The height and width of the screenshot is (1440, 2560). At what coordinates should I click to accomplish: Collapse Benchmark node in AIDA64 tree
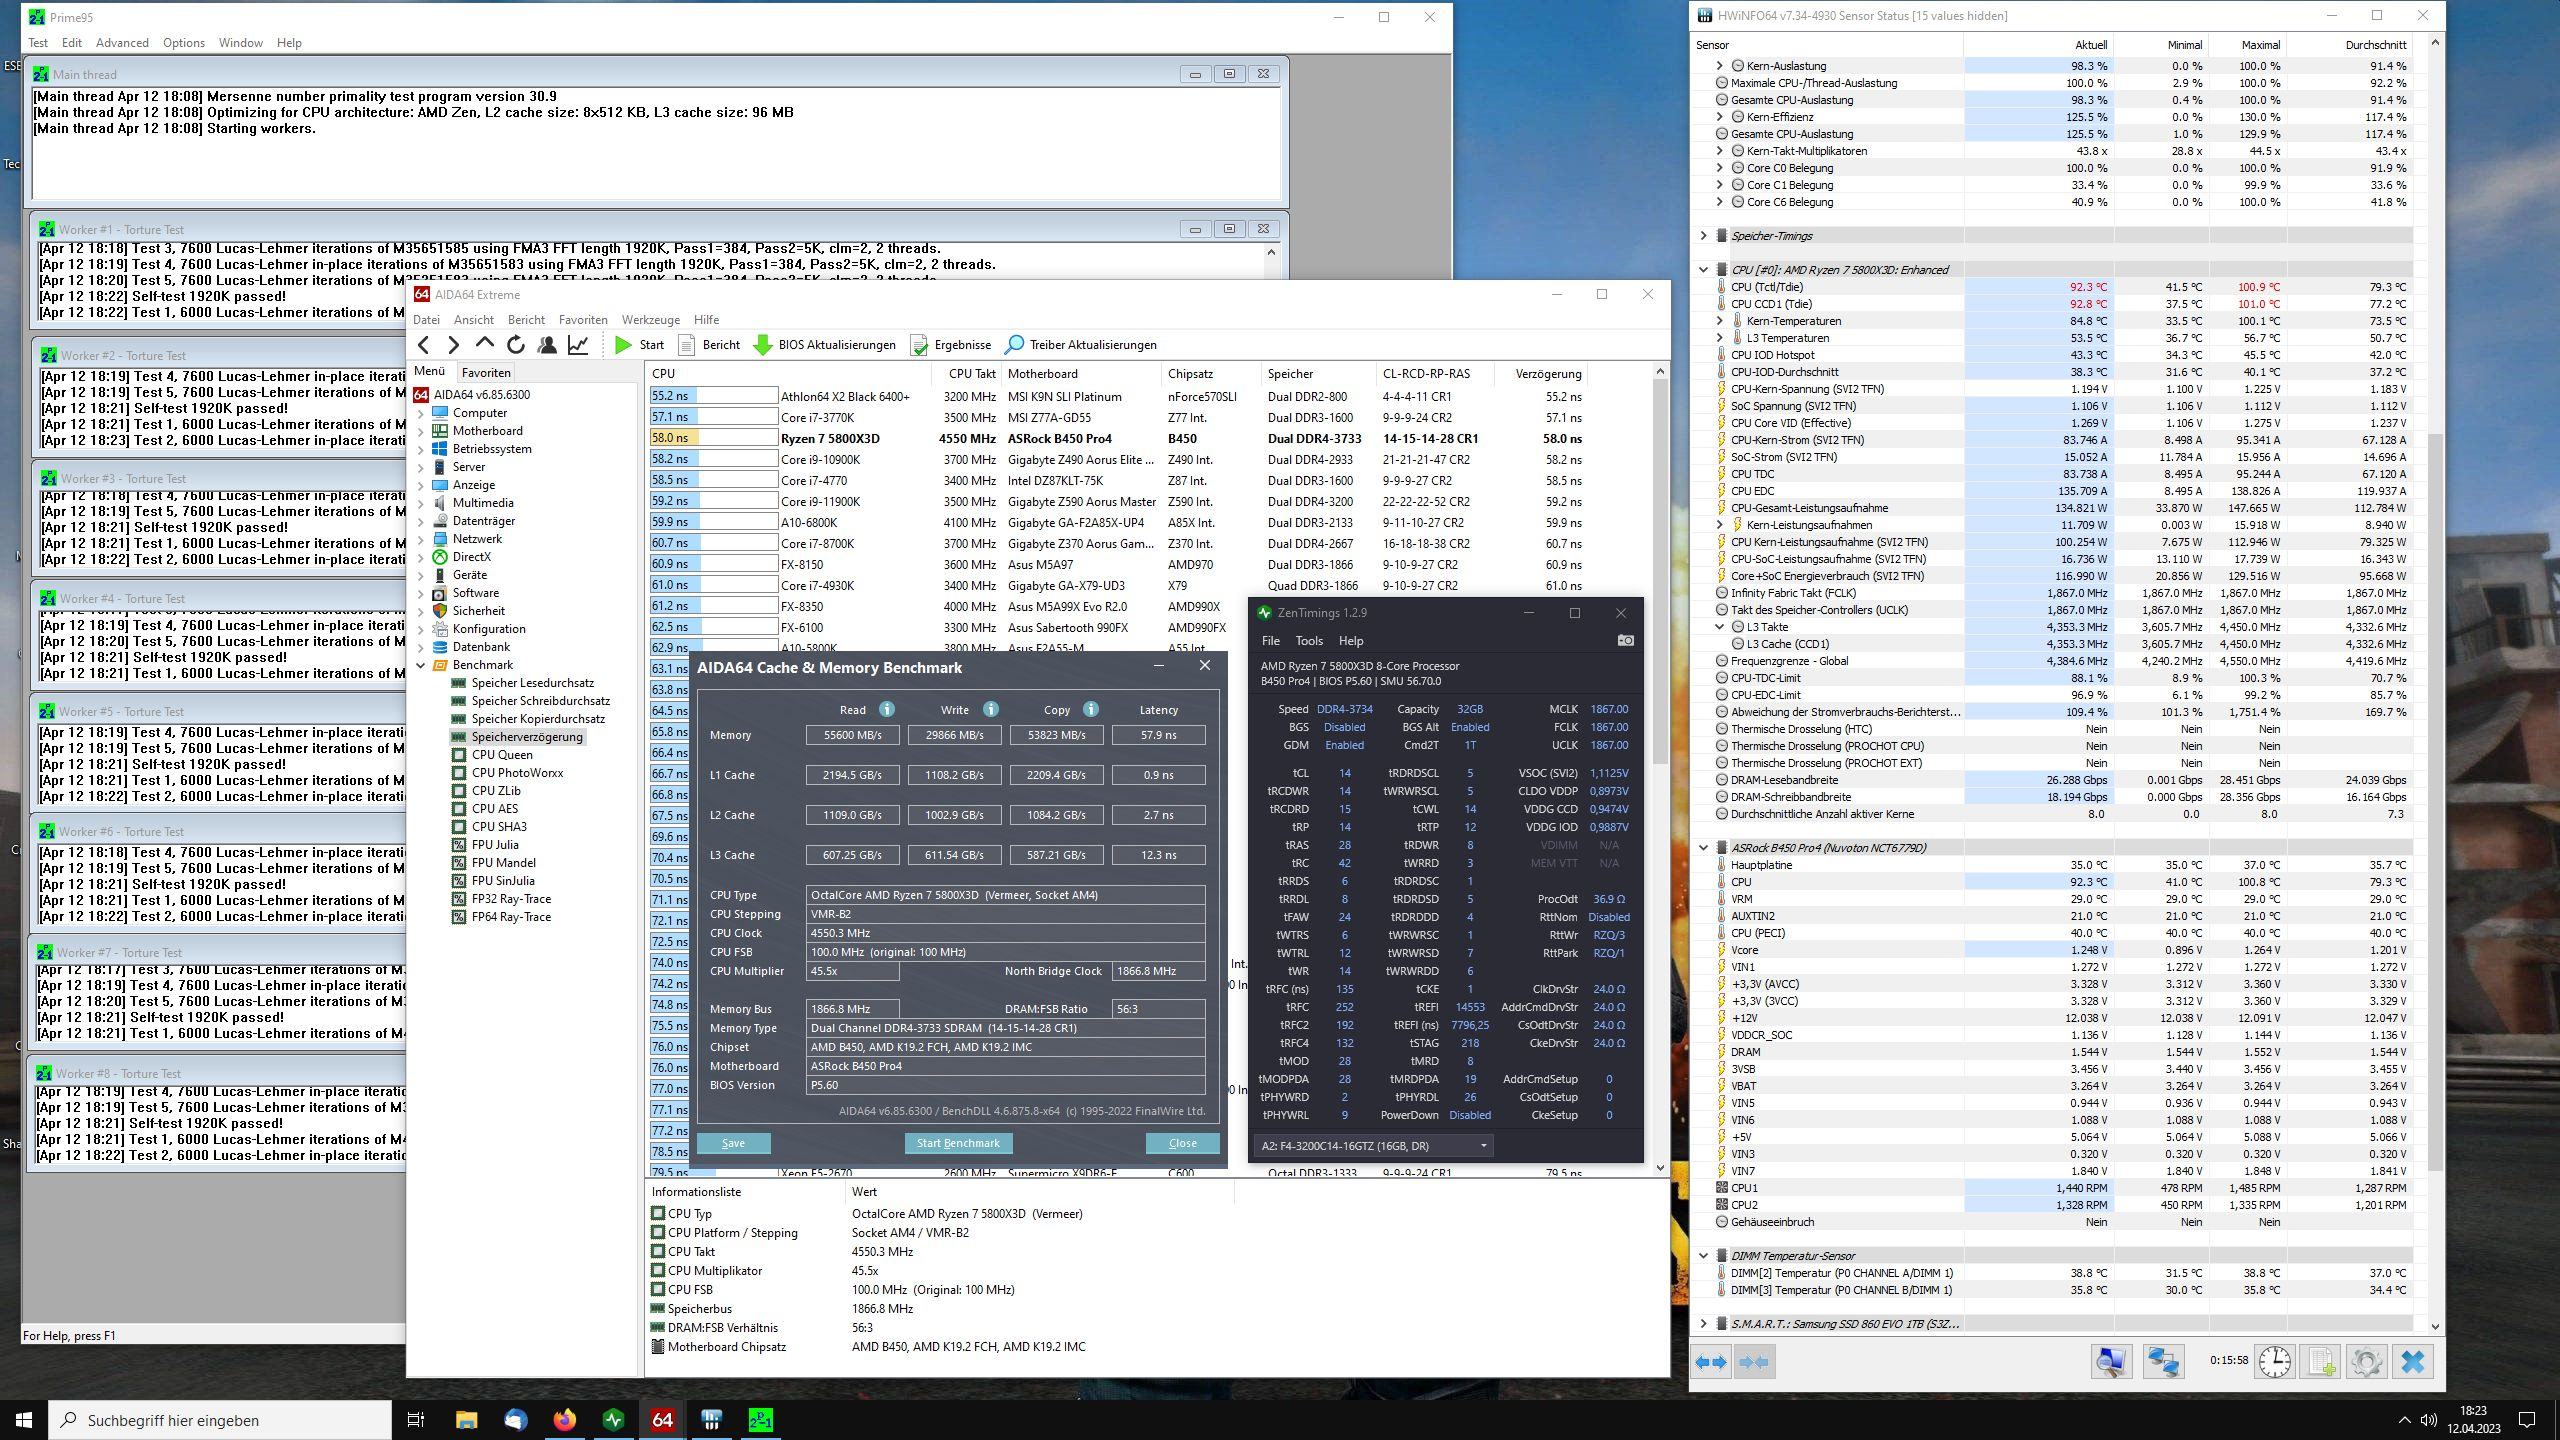click(421, 665)
